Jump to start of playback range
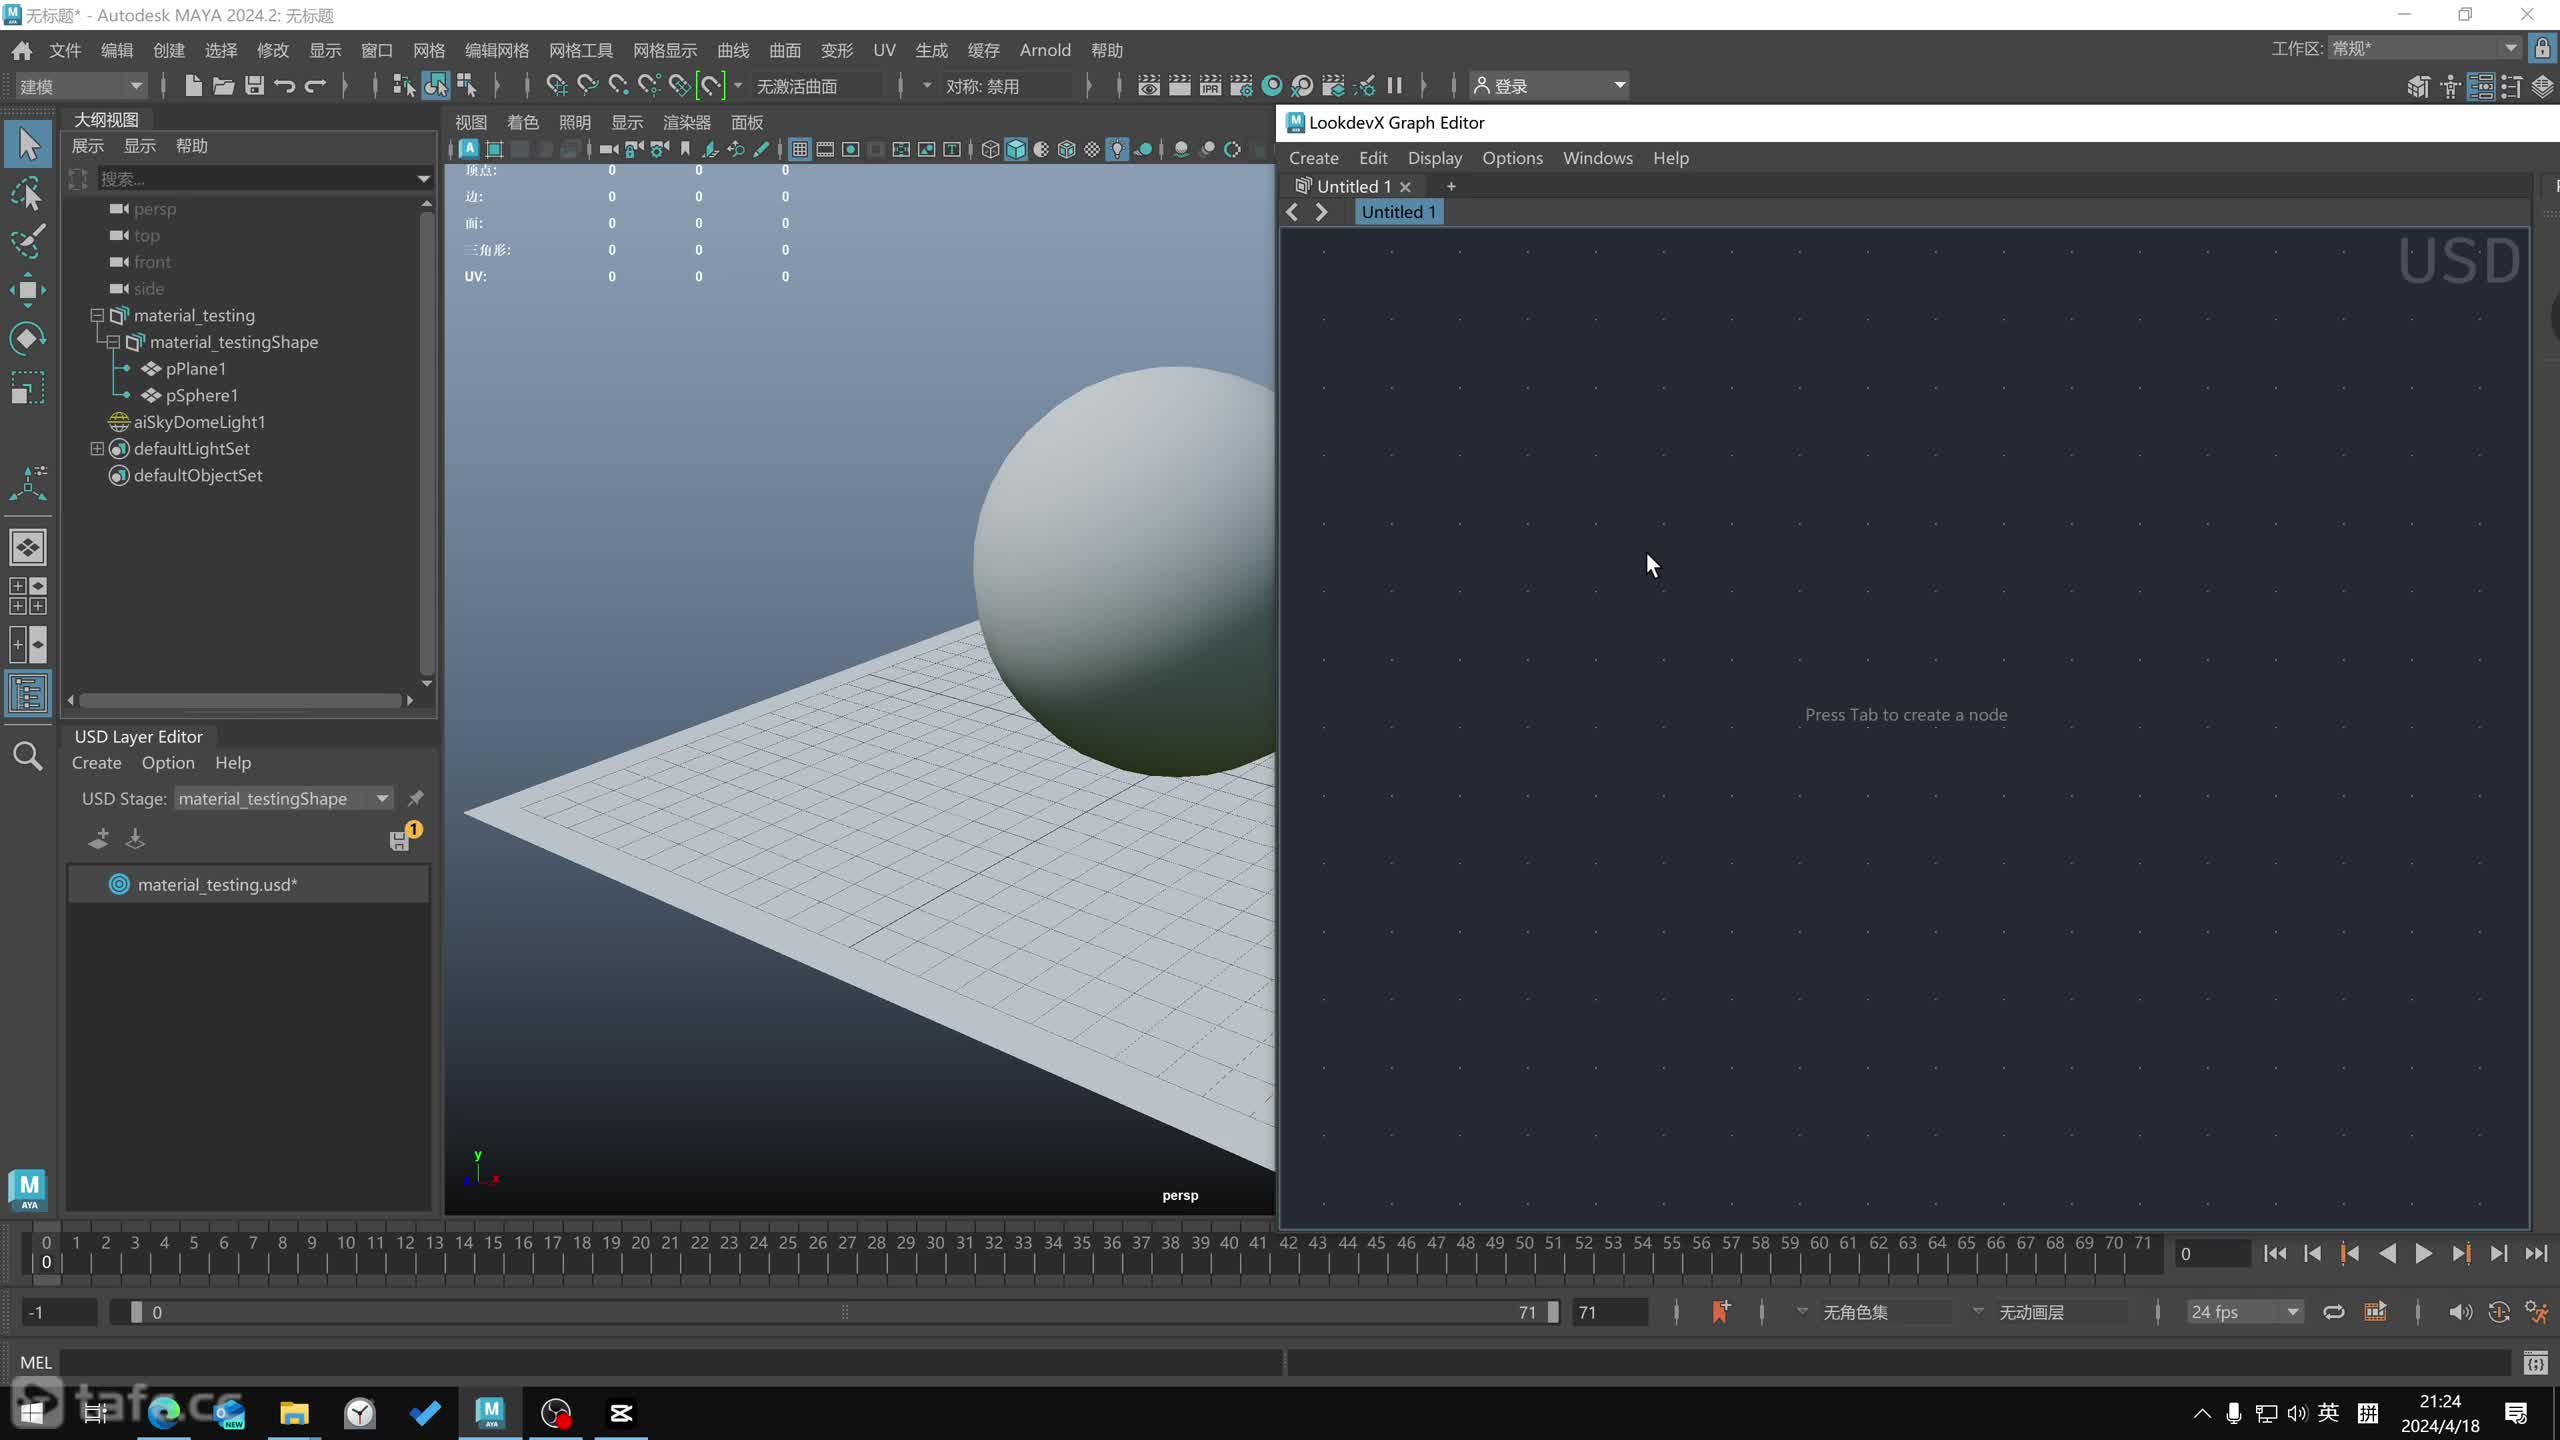This screenshot has height=1440, width=2560. 2275,1254
